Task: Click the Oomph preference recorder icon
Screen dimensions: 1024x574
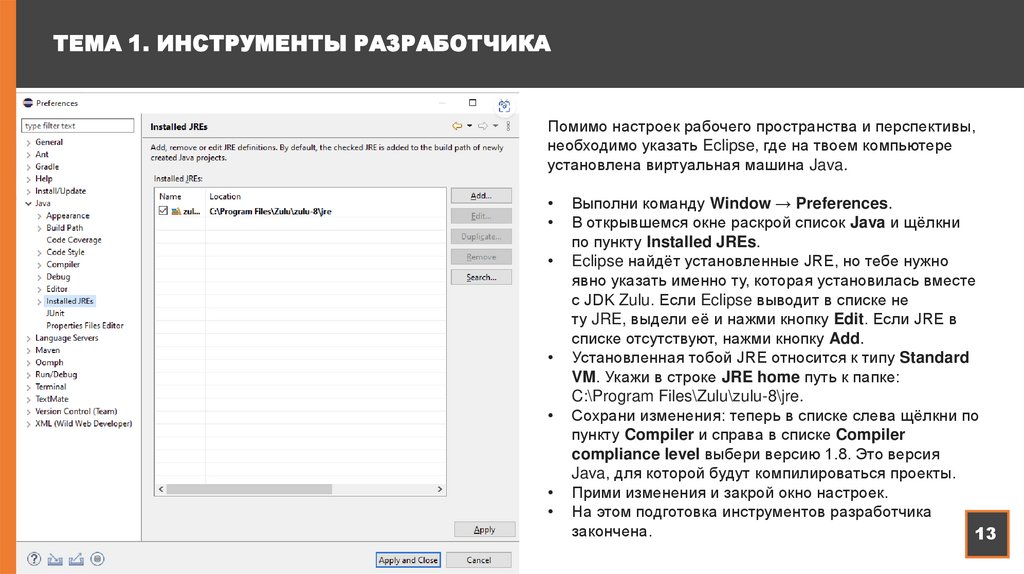Action: click(96, 560)
